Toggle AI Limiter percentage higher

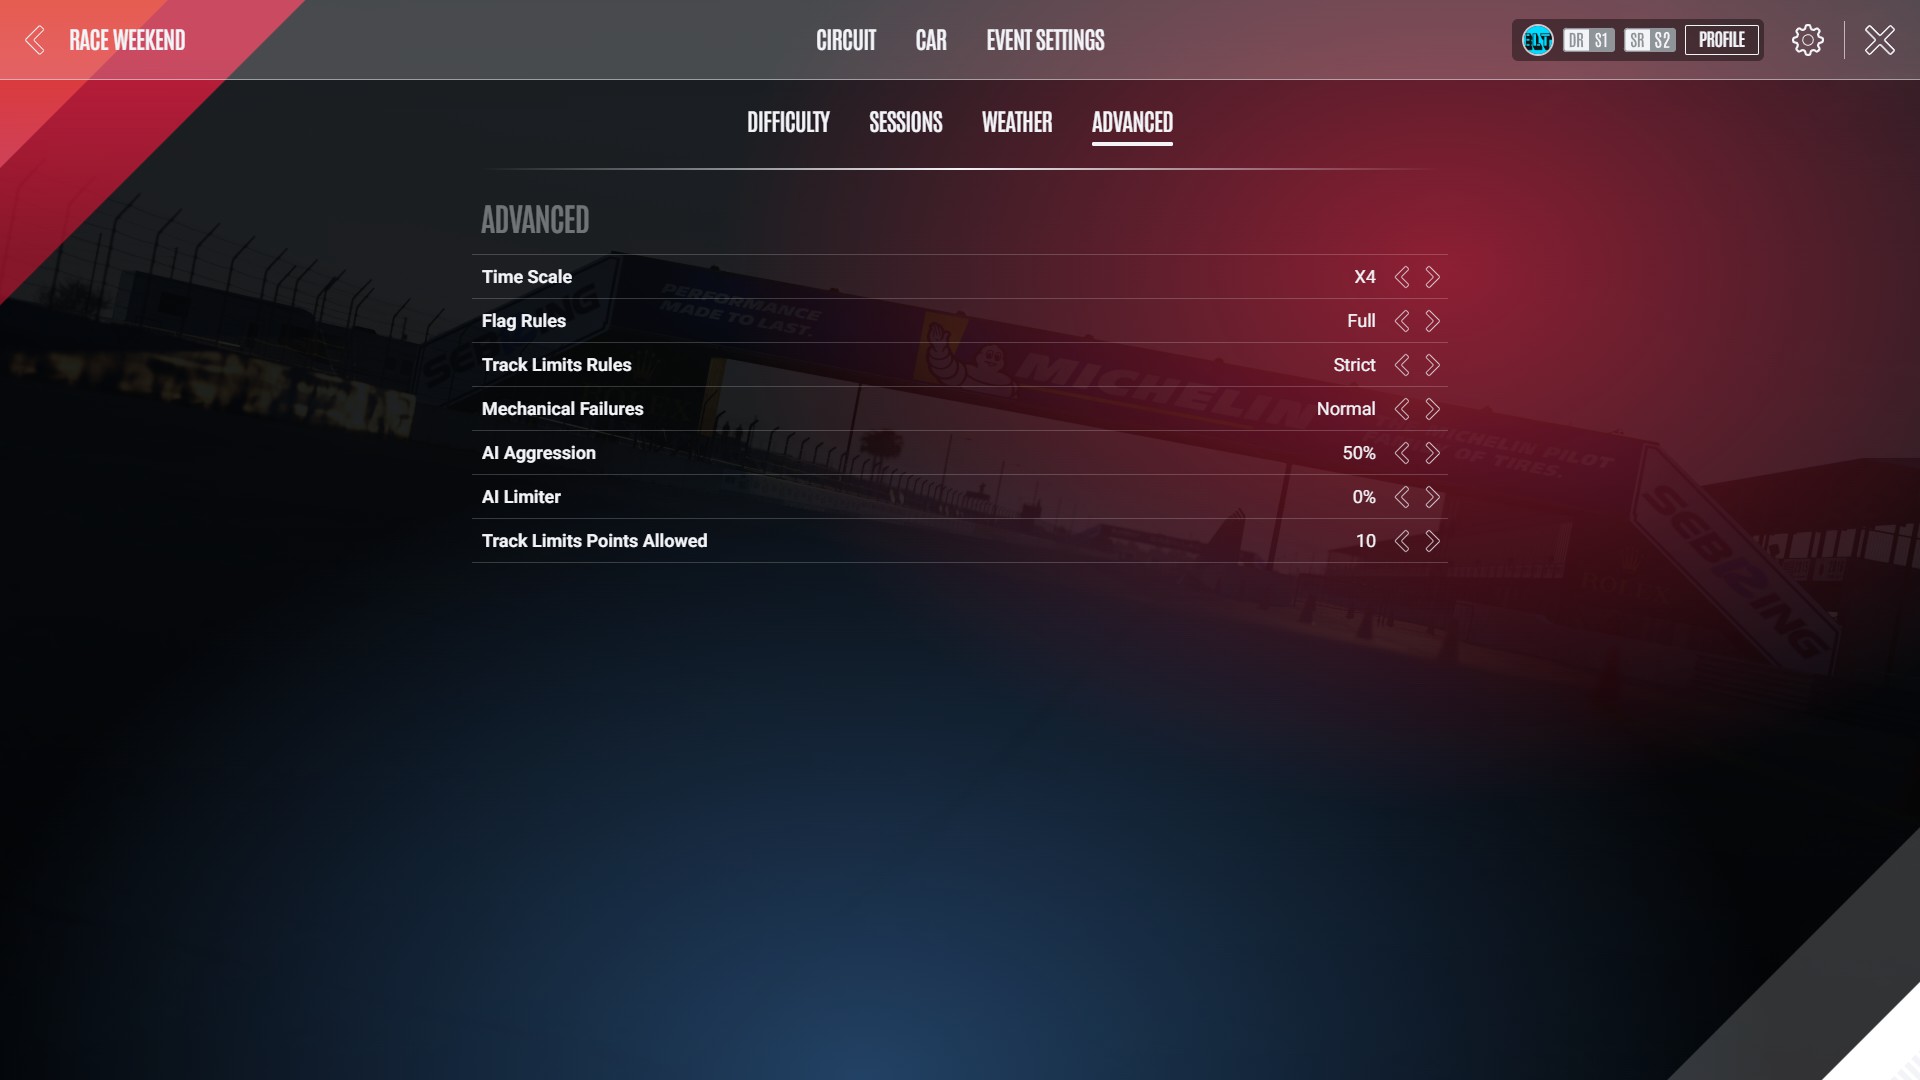pos(1432,496)
